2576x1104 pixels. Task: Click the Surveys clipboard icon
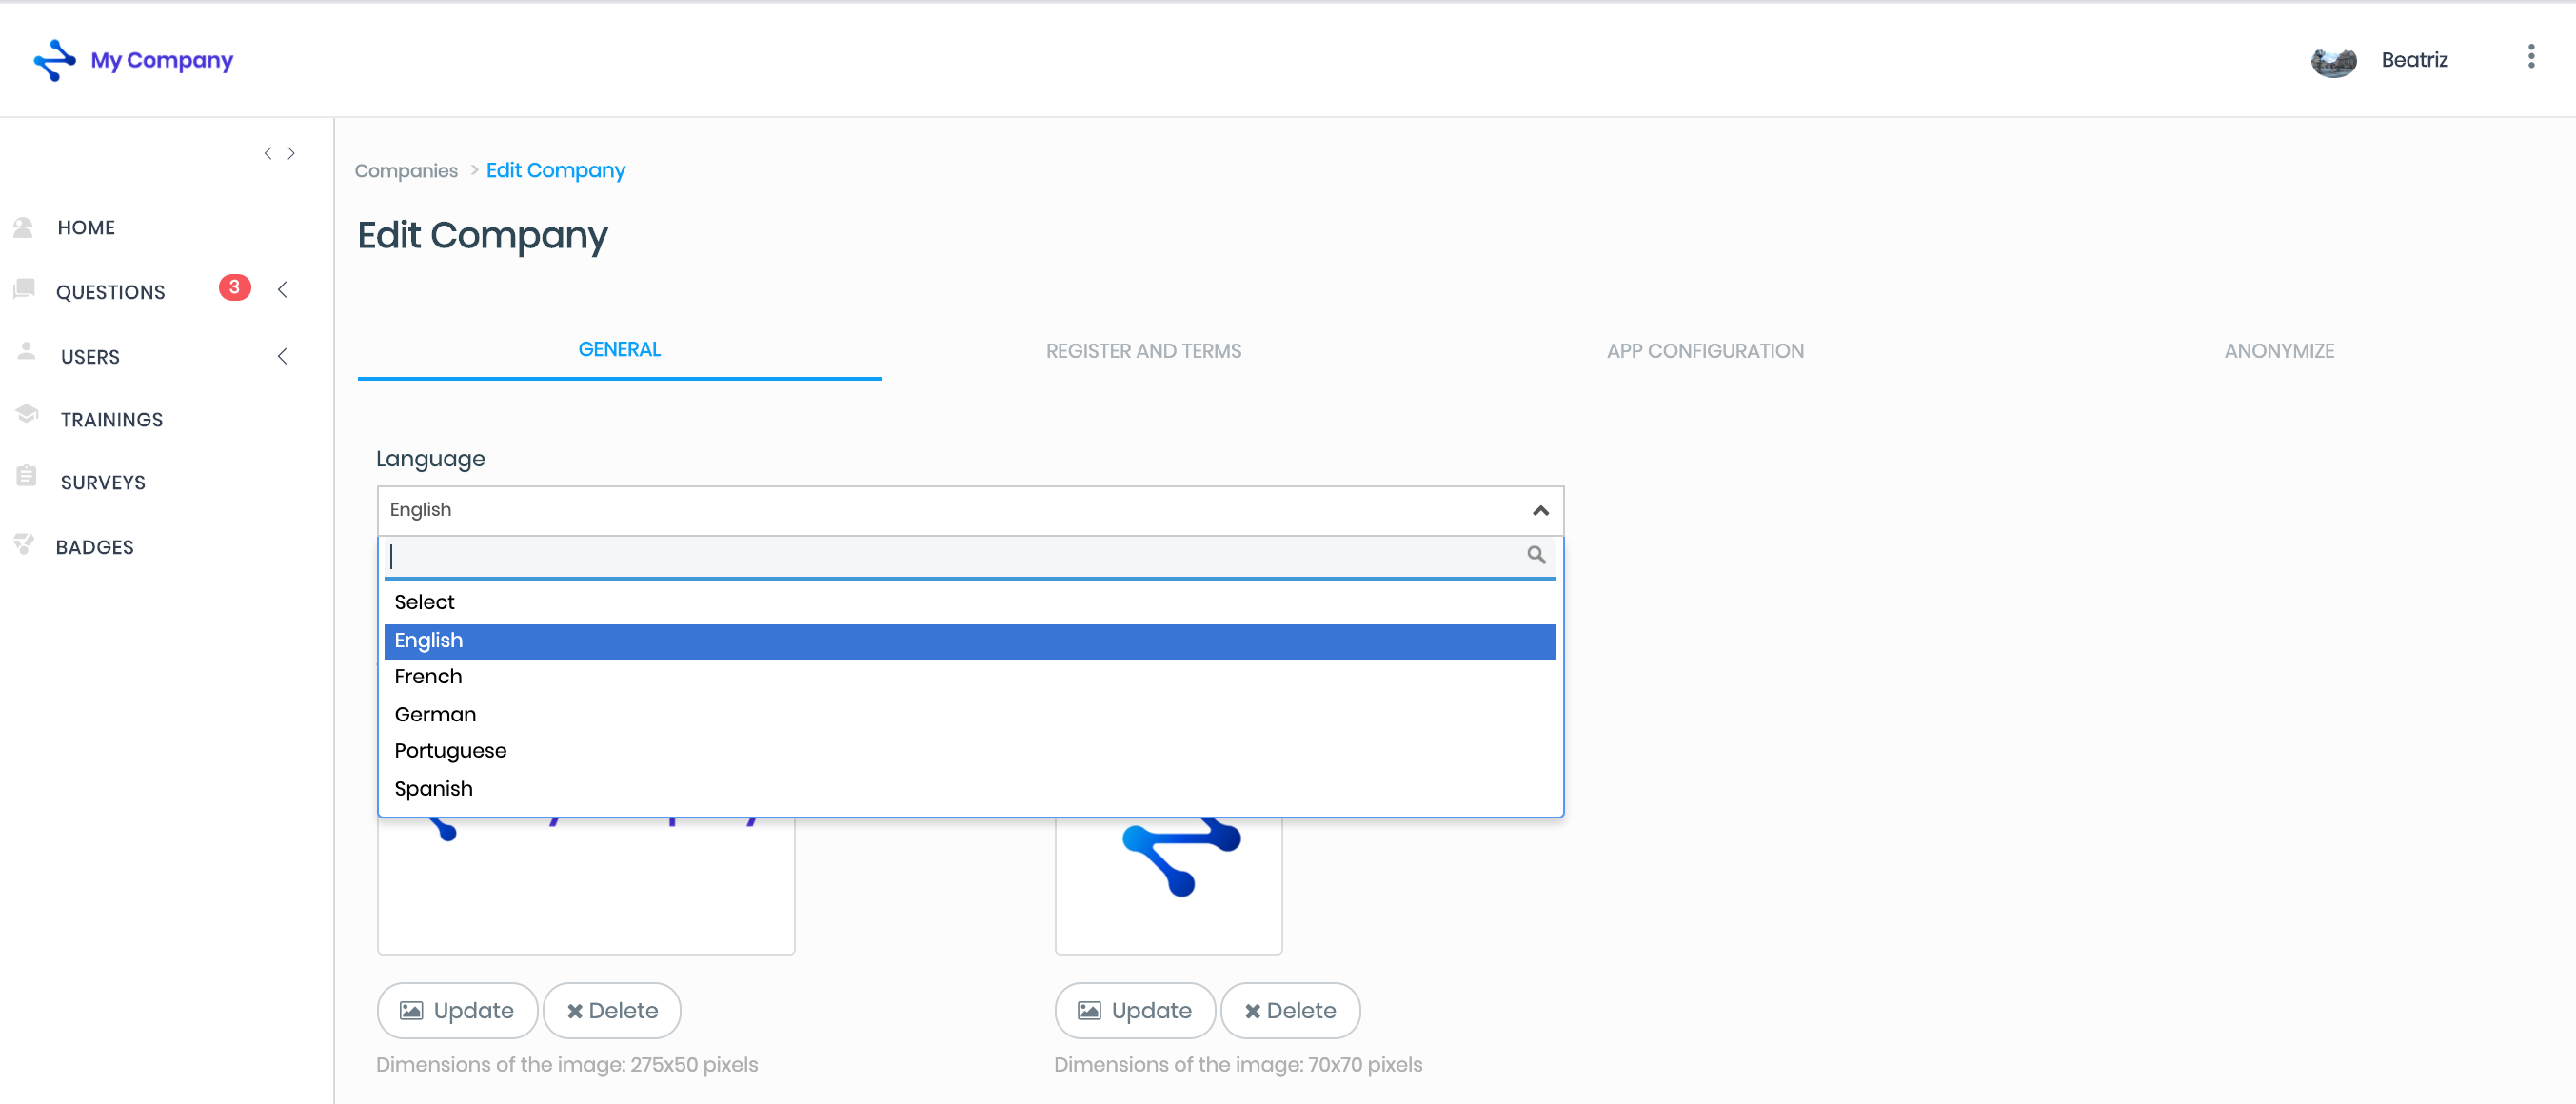27,477
